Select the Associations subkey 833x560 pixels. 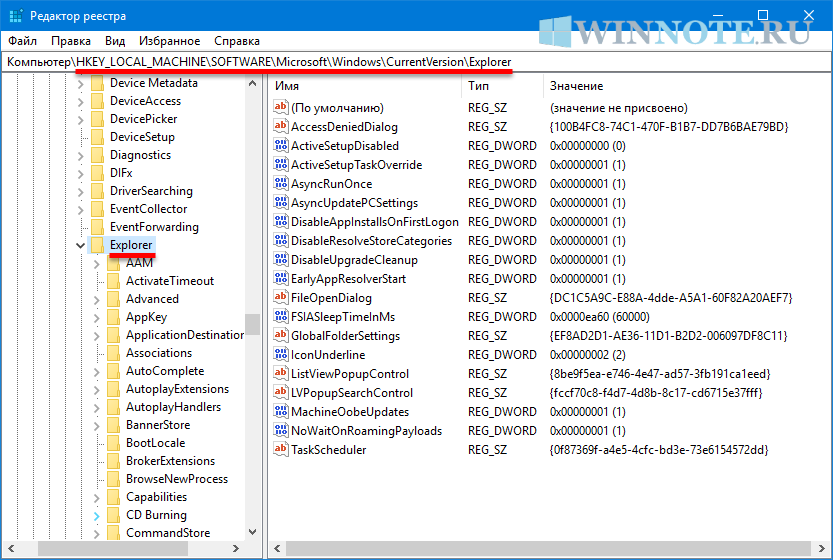click(159, 353)
